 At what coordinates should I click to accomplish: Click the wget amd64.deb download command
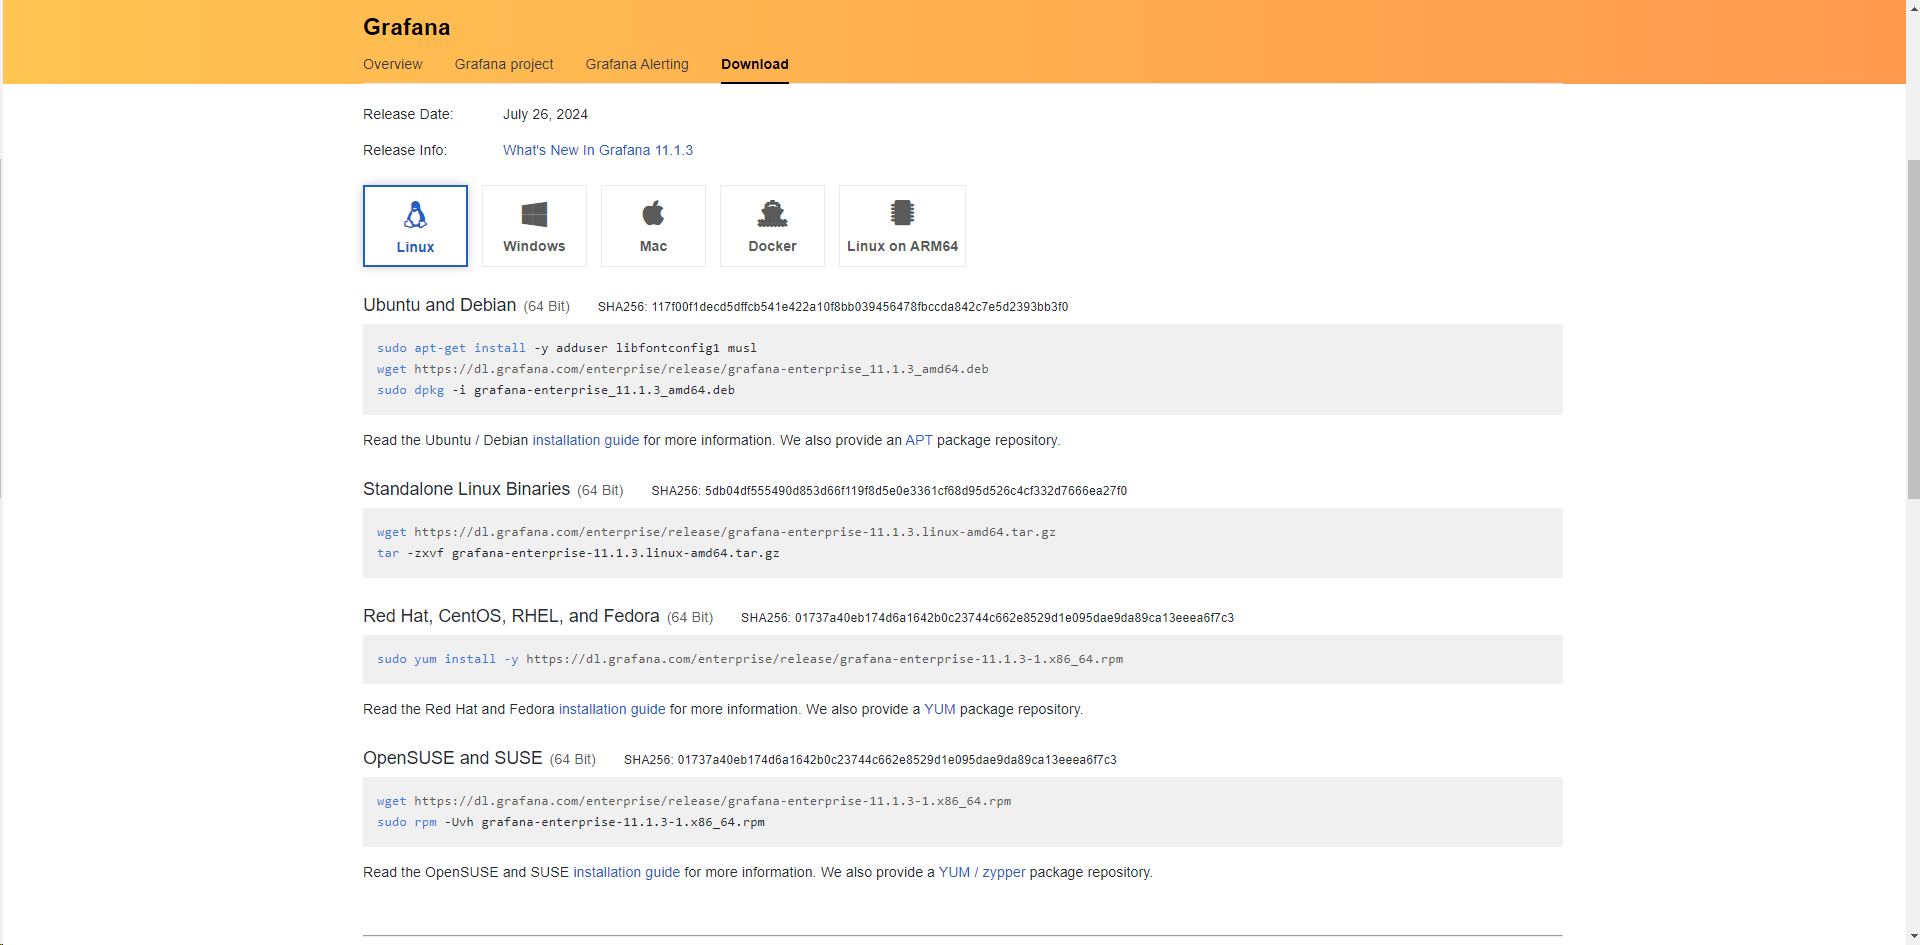point(683,369)
